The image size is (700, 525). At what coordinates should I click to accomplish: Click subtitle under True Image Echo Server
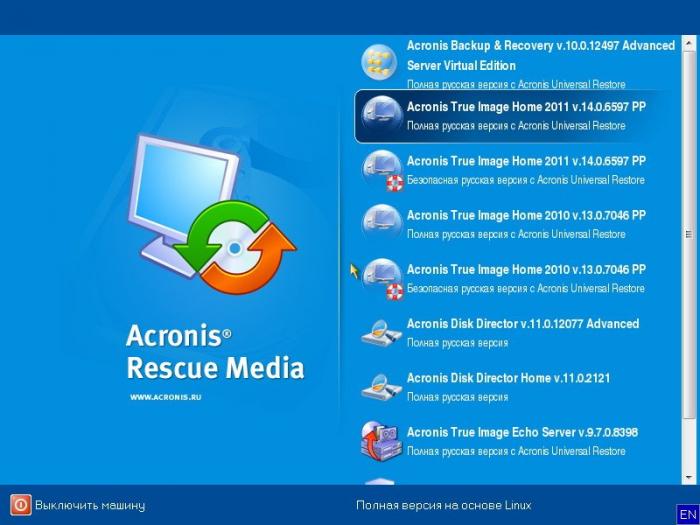click(516, 451)
